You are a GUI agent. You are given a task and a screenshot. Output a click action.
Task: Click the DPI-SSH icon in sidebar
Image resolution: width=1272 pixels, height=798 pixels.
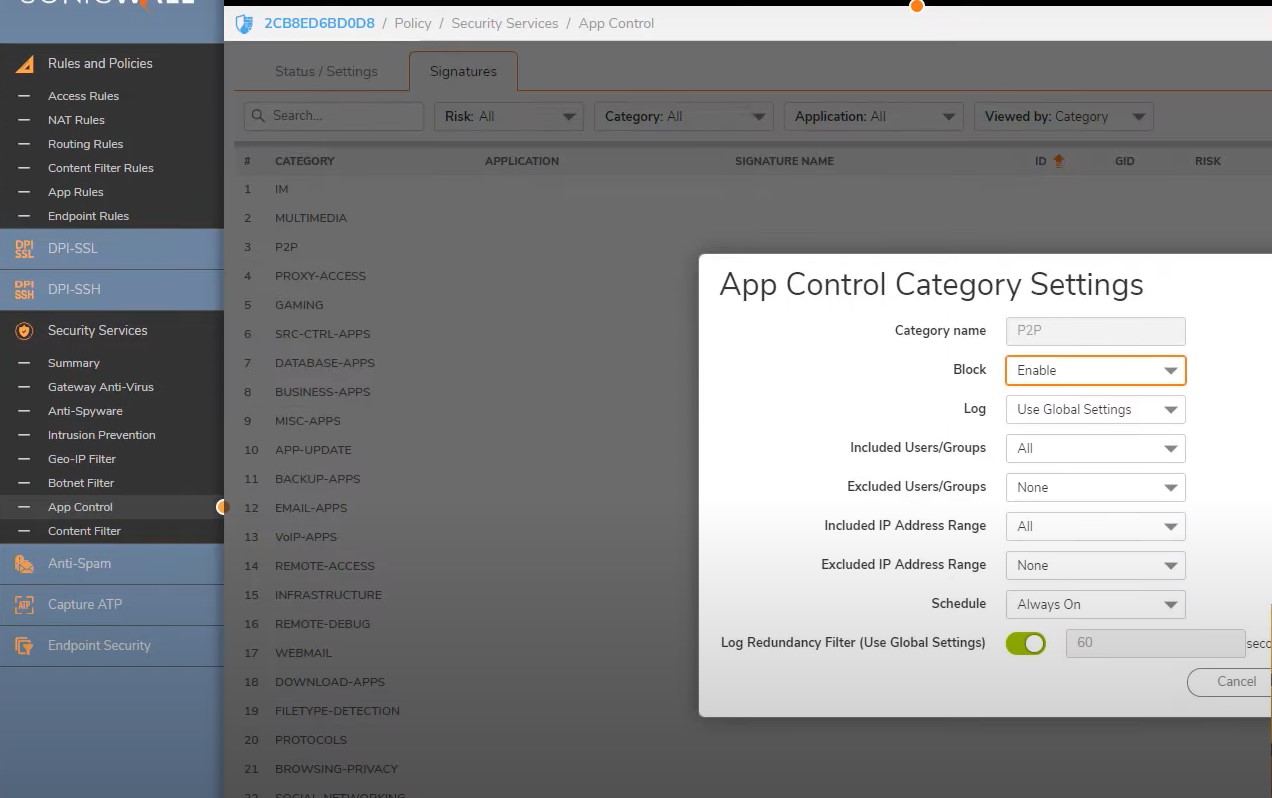pos(24,290)
